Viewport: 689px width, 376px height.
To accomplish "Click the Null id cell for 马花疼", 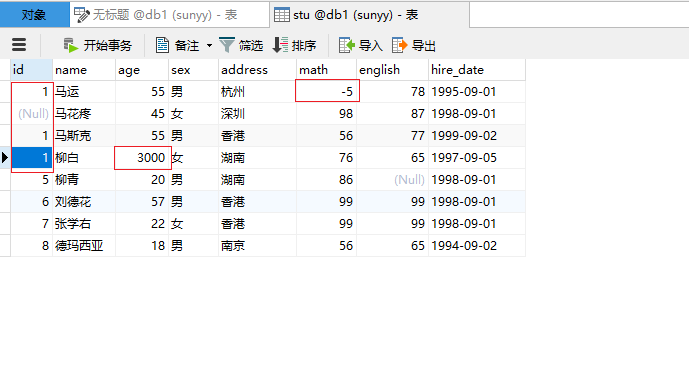I will [x=32, y=114].
